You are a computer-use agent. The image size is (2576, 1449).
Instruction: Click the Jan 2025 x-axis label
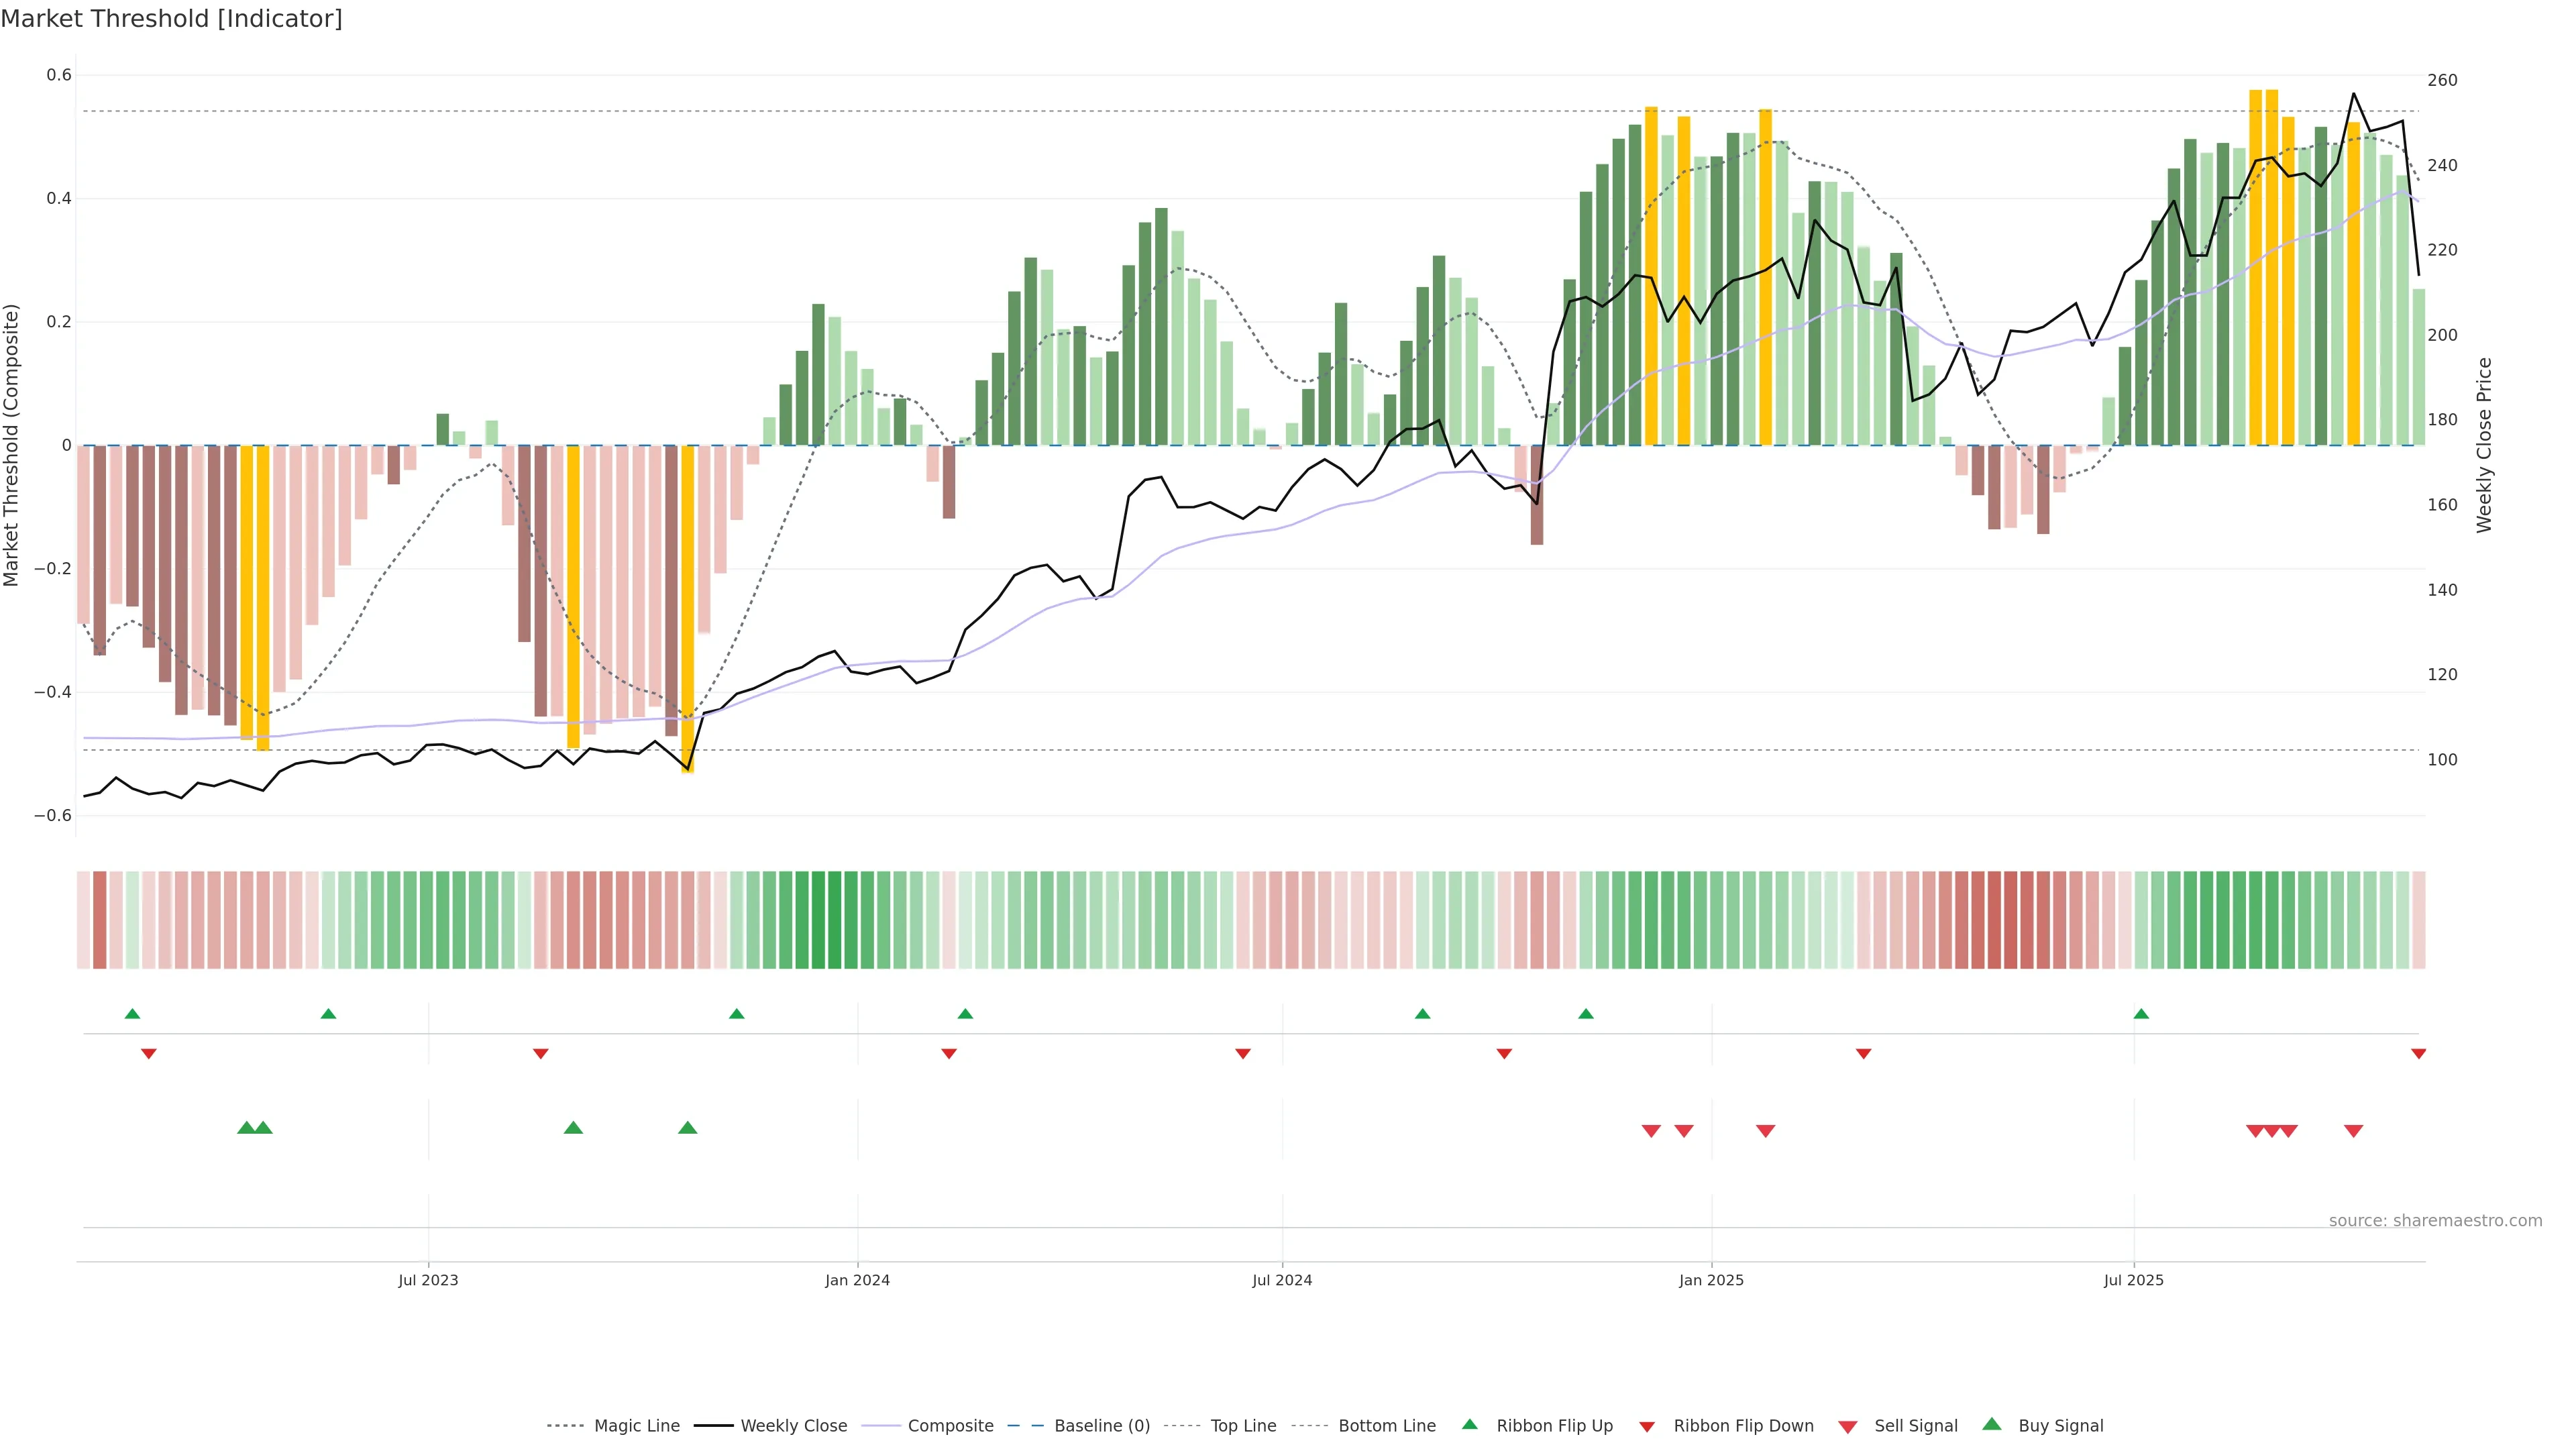point(1711,1280)
